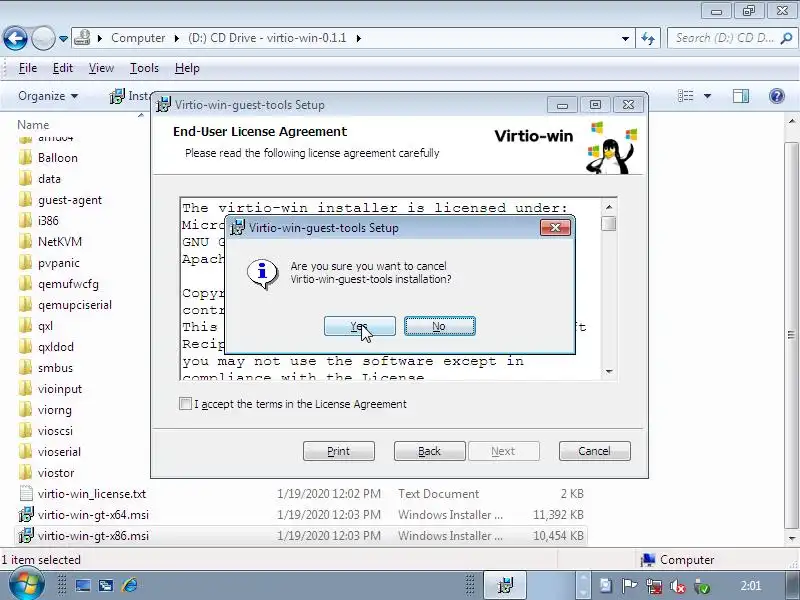Click the license text scrollbar thumb

click(x=609, y=223)
